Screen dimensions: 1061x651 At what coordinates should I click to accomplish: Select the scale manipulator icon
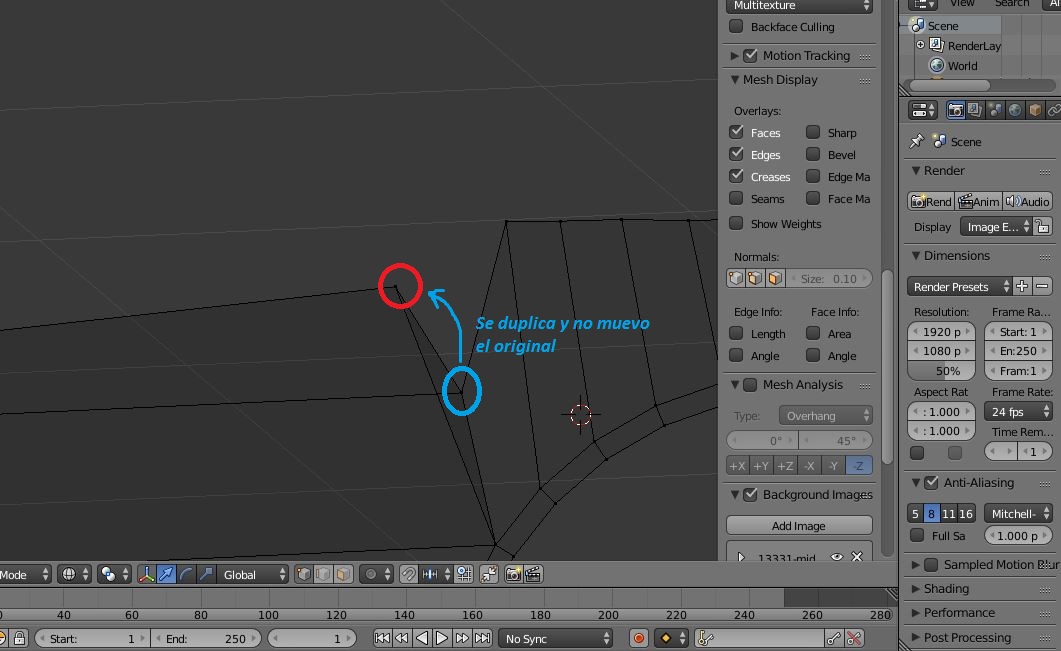[206, 575]
